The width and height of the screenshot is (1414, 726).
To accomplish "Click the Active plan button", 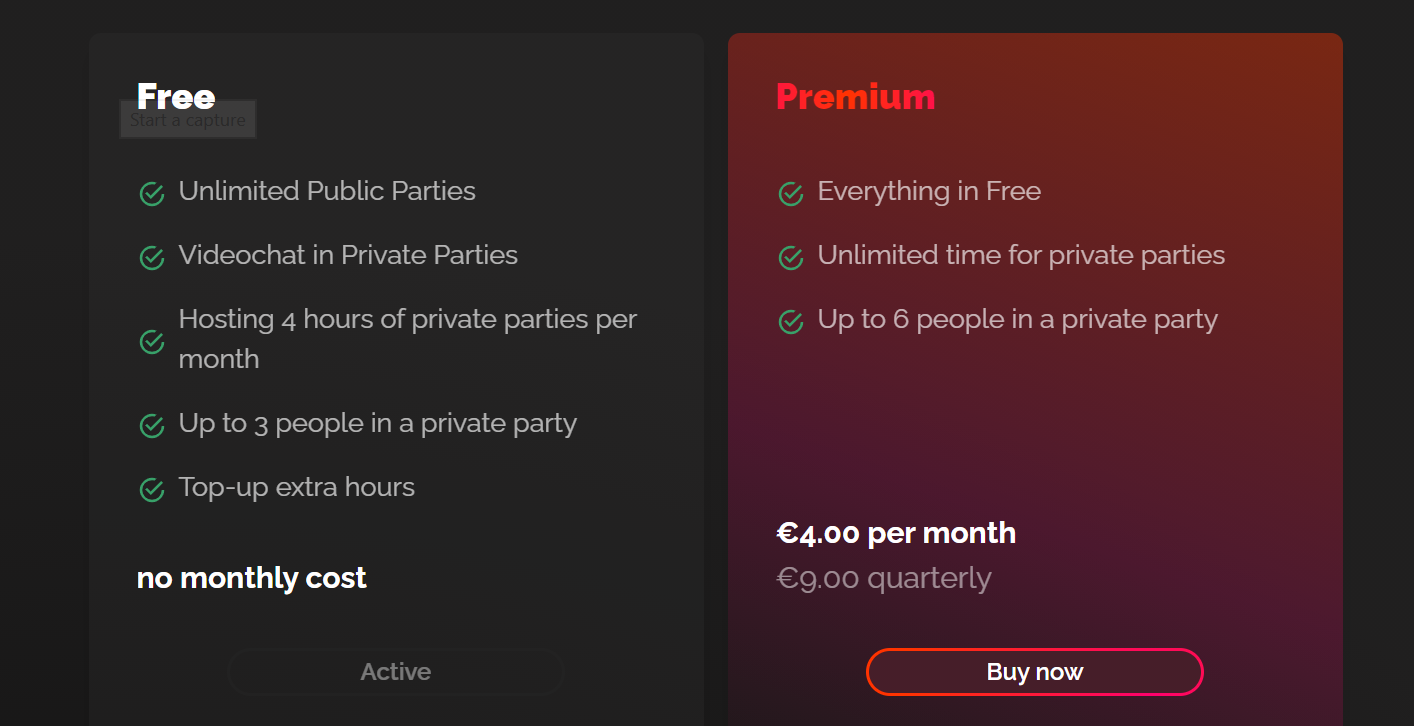I will coord(396,672).
